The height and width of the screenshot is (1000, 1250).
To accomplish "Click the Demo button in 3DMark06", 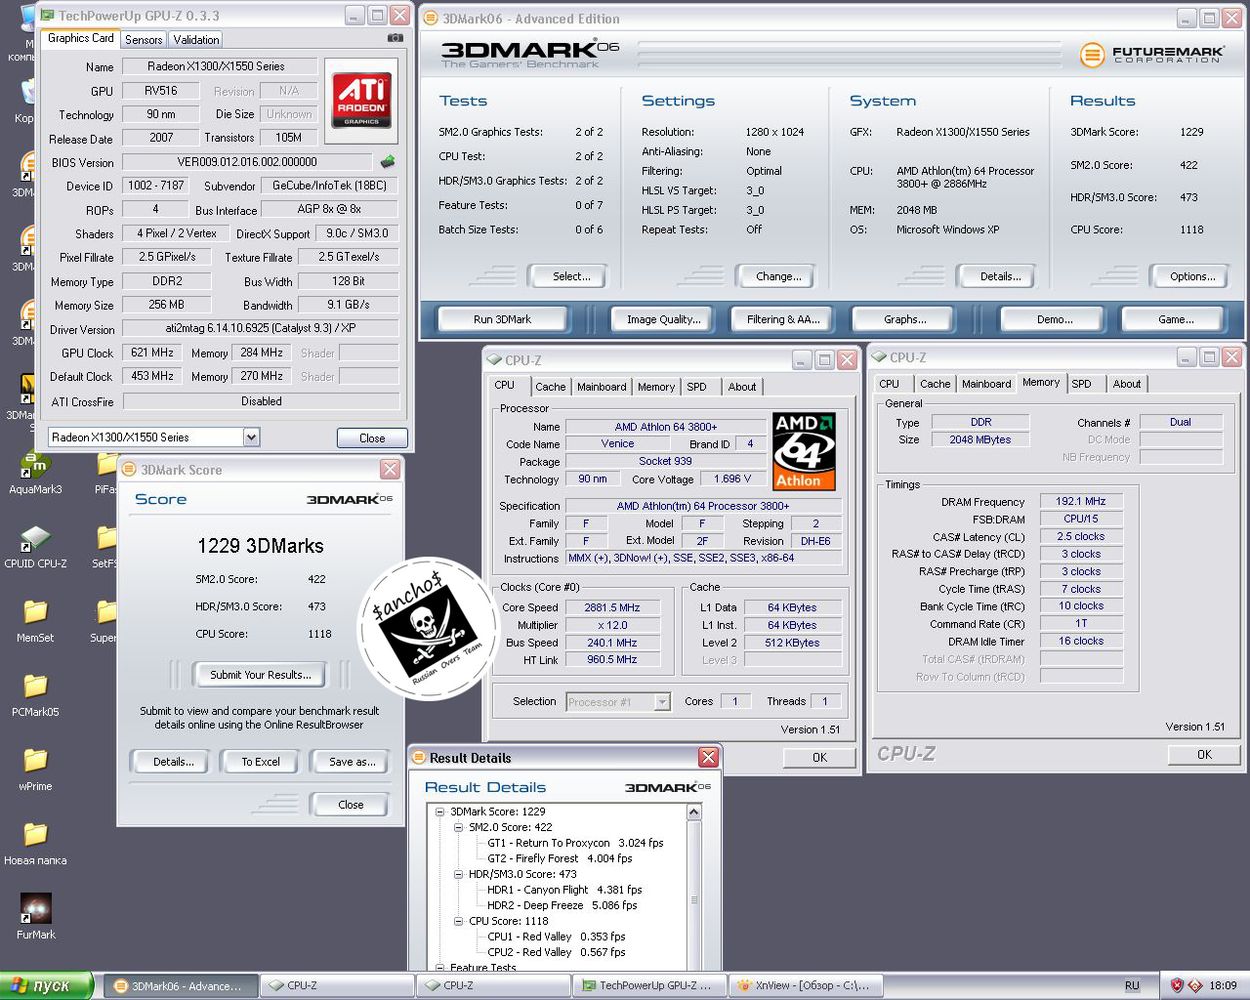I will tap(1054, 319).
